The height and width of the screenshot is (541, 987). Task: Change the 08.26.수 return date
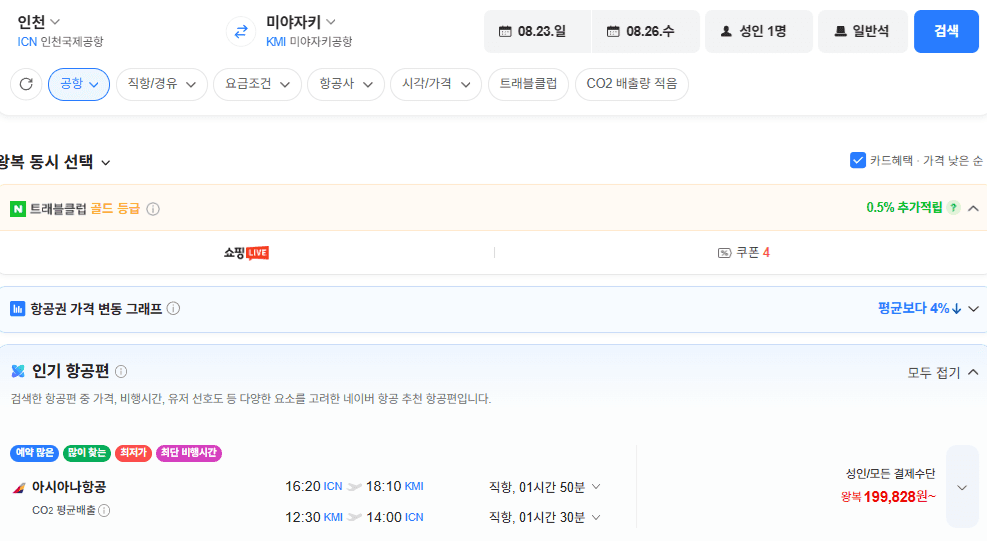[x=646, y=31]
